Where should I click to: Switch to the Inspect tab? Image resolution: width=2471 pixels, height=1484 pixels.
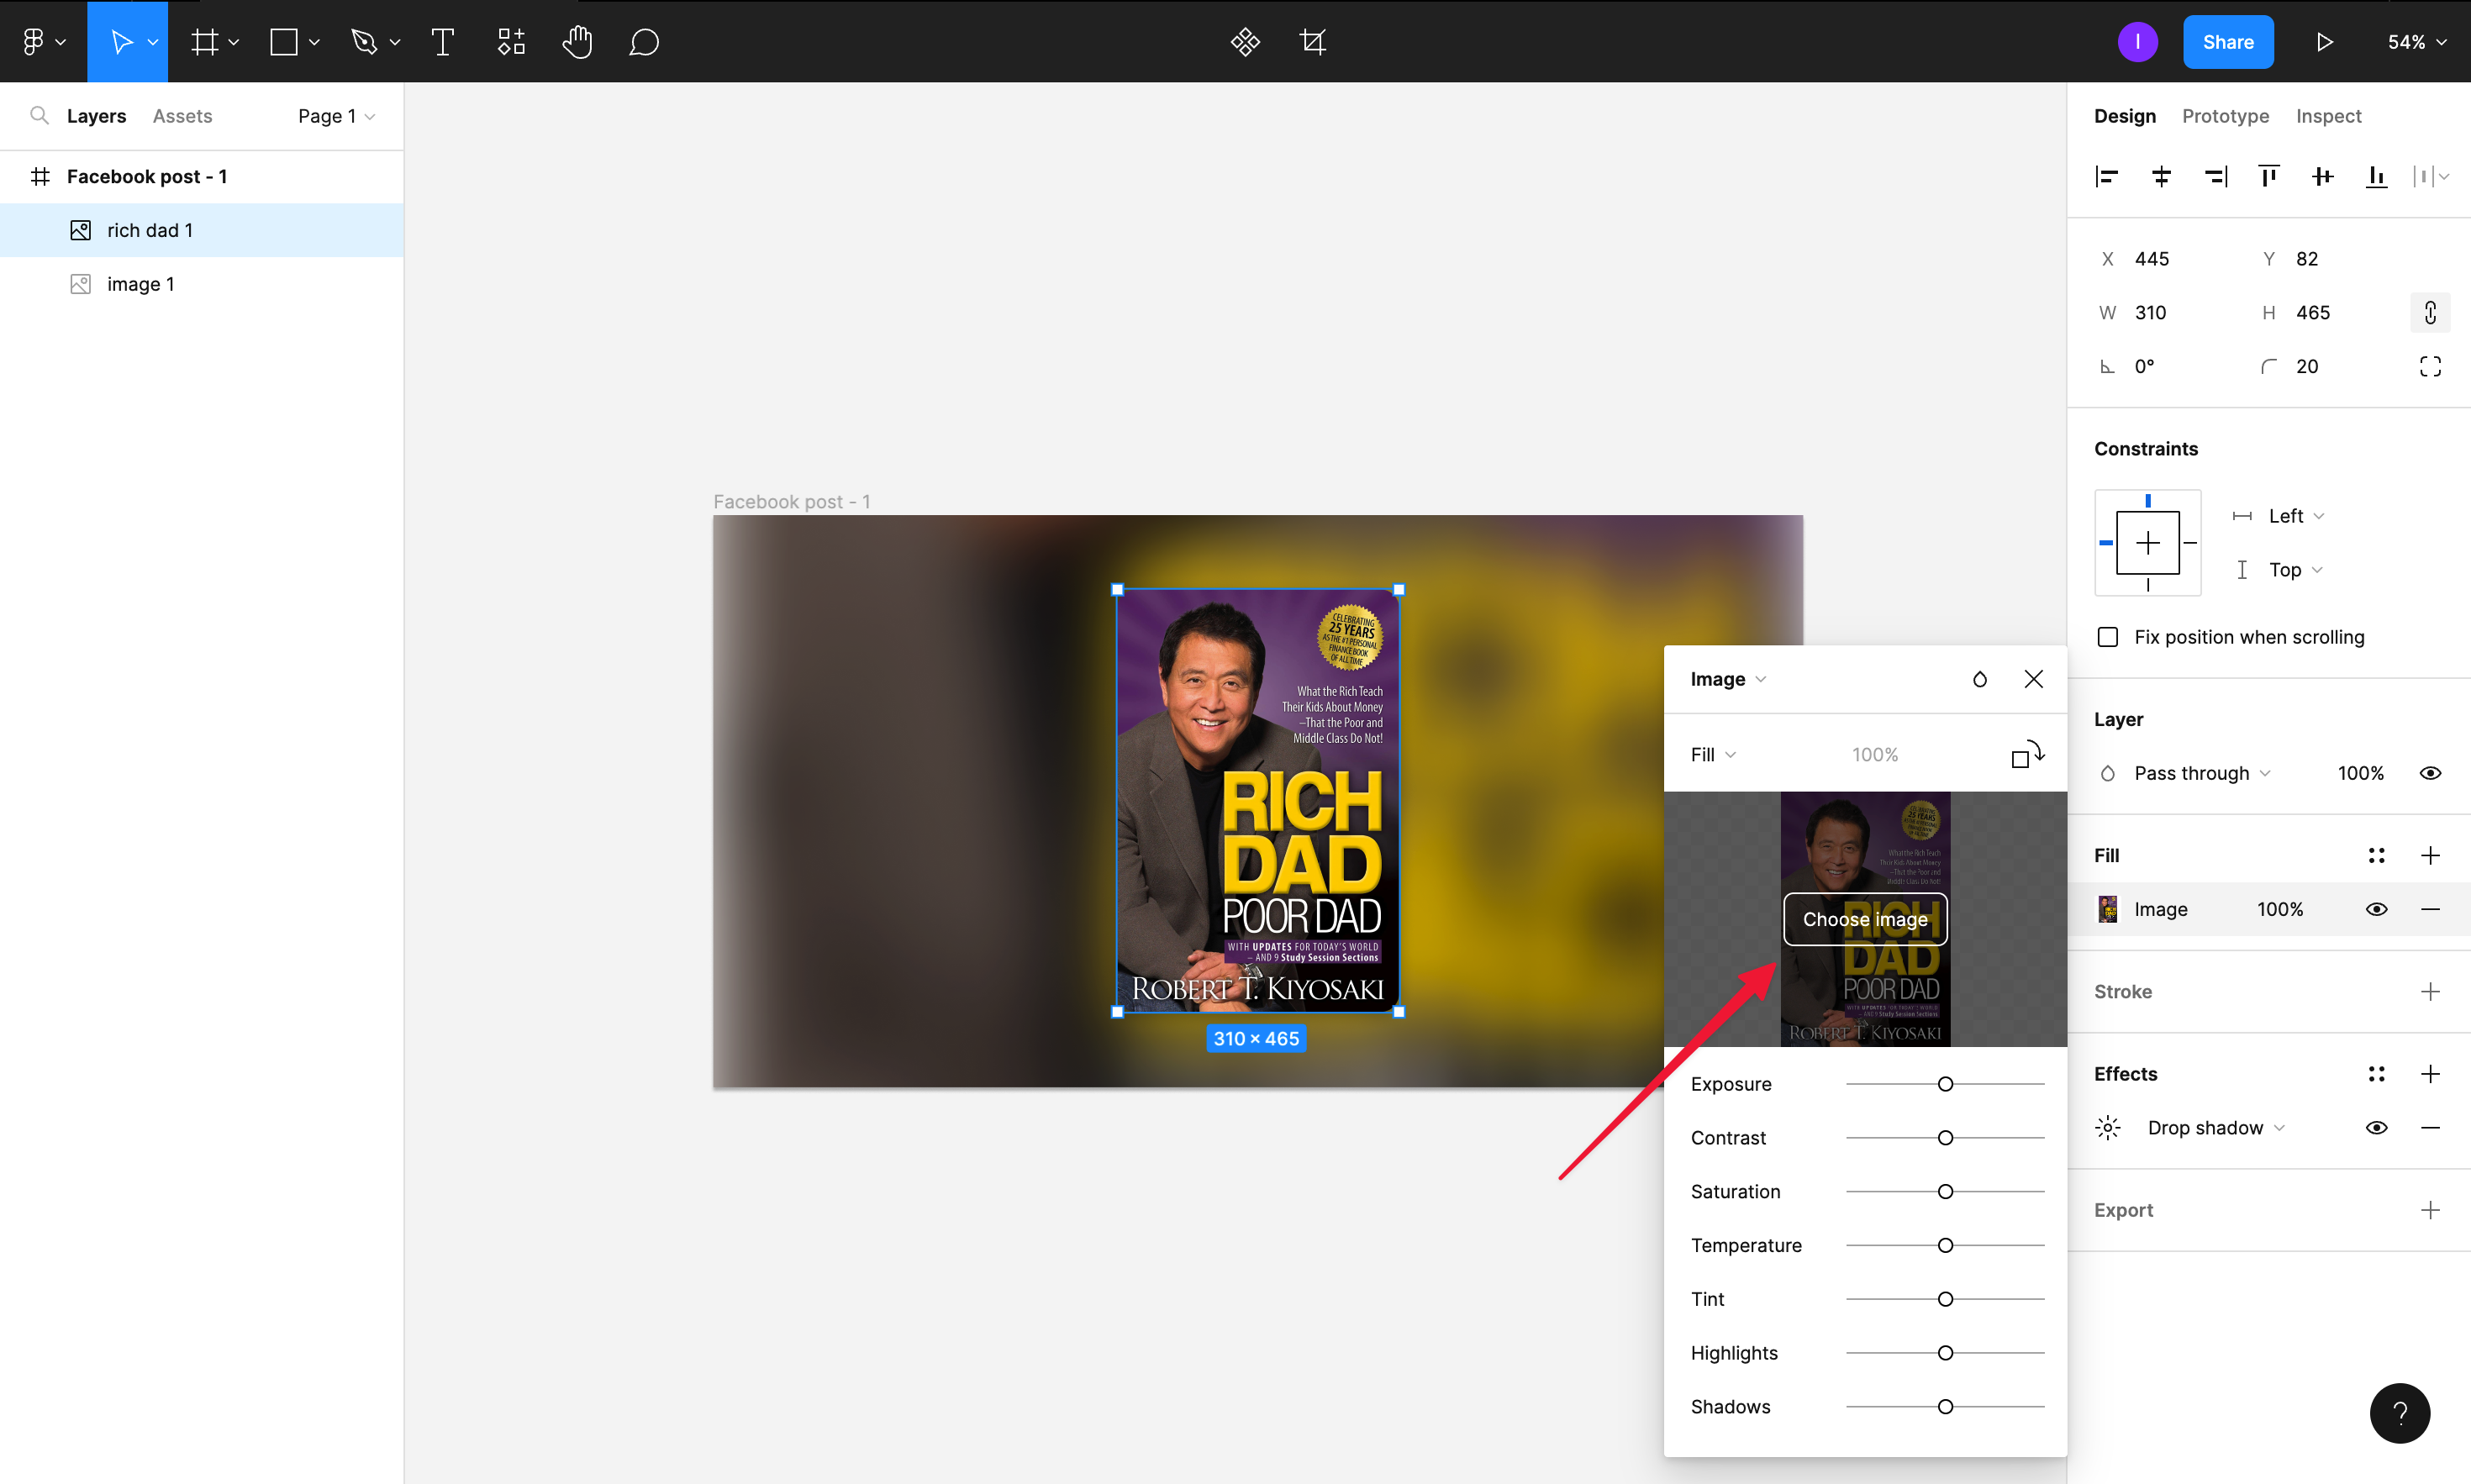(2328, 116)
